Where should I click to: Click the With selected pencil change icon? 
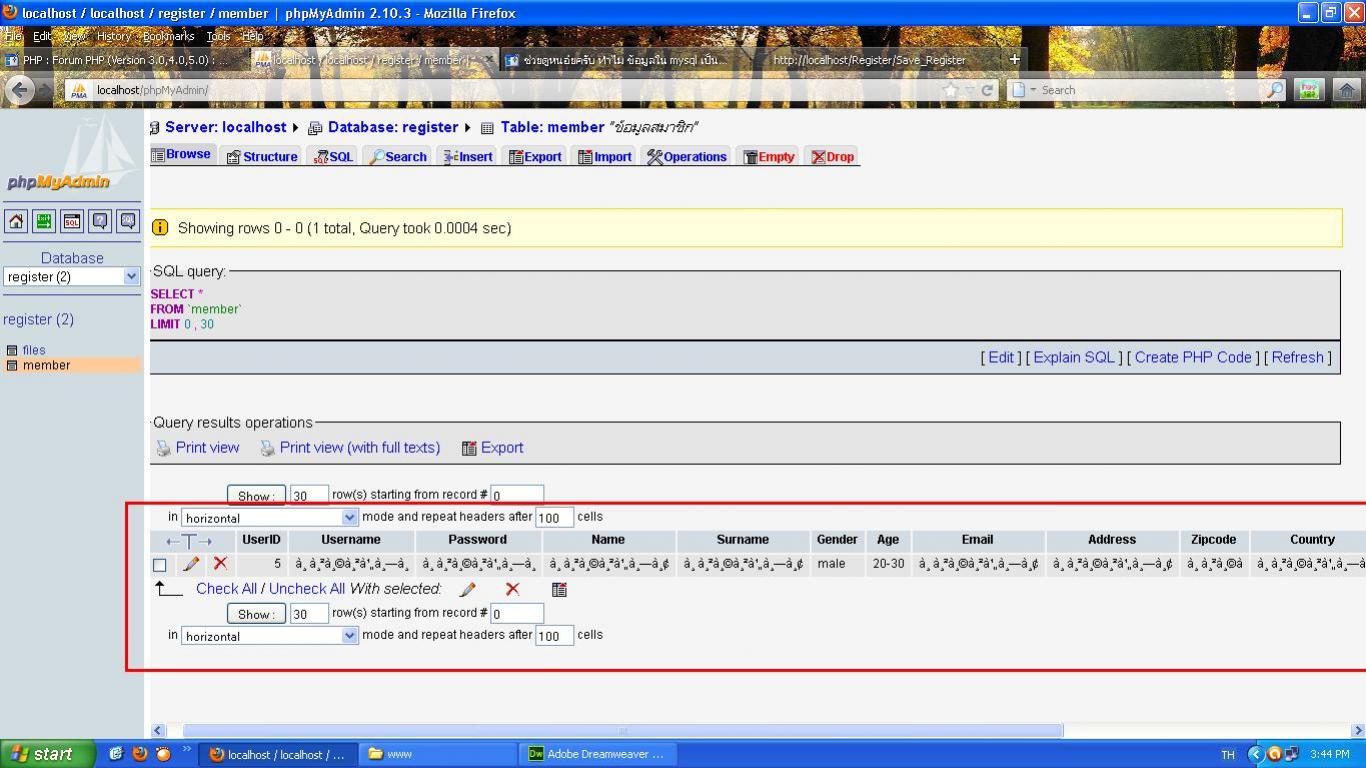(467, 589)
